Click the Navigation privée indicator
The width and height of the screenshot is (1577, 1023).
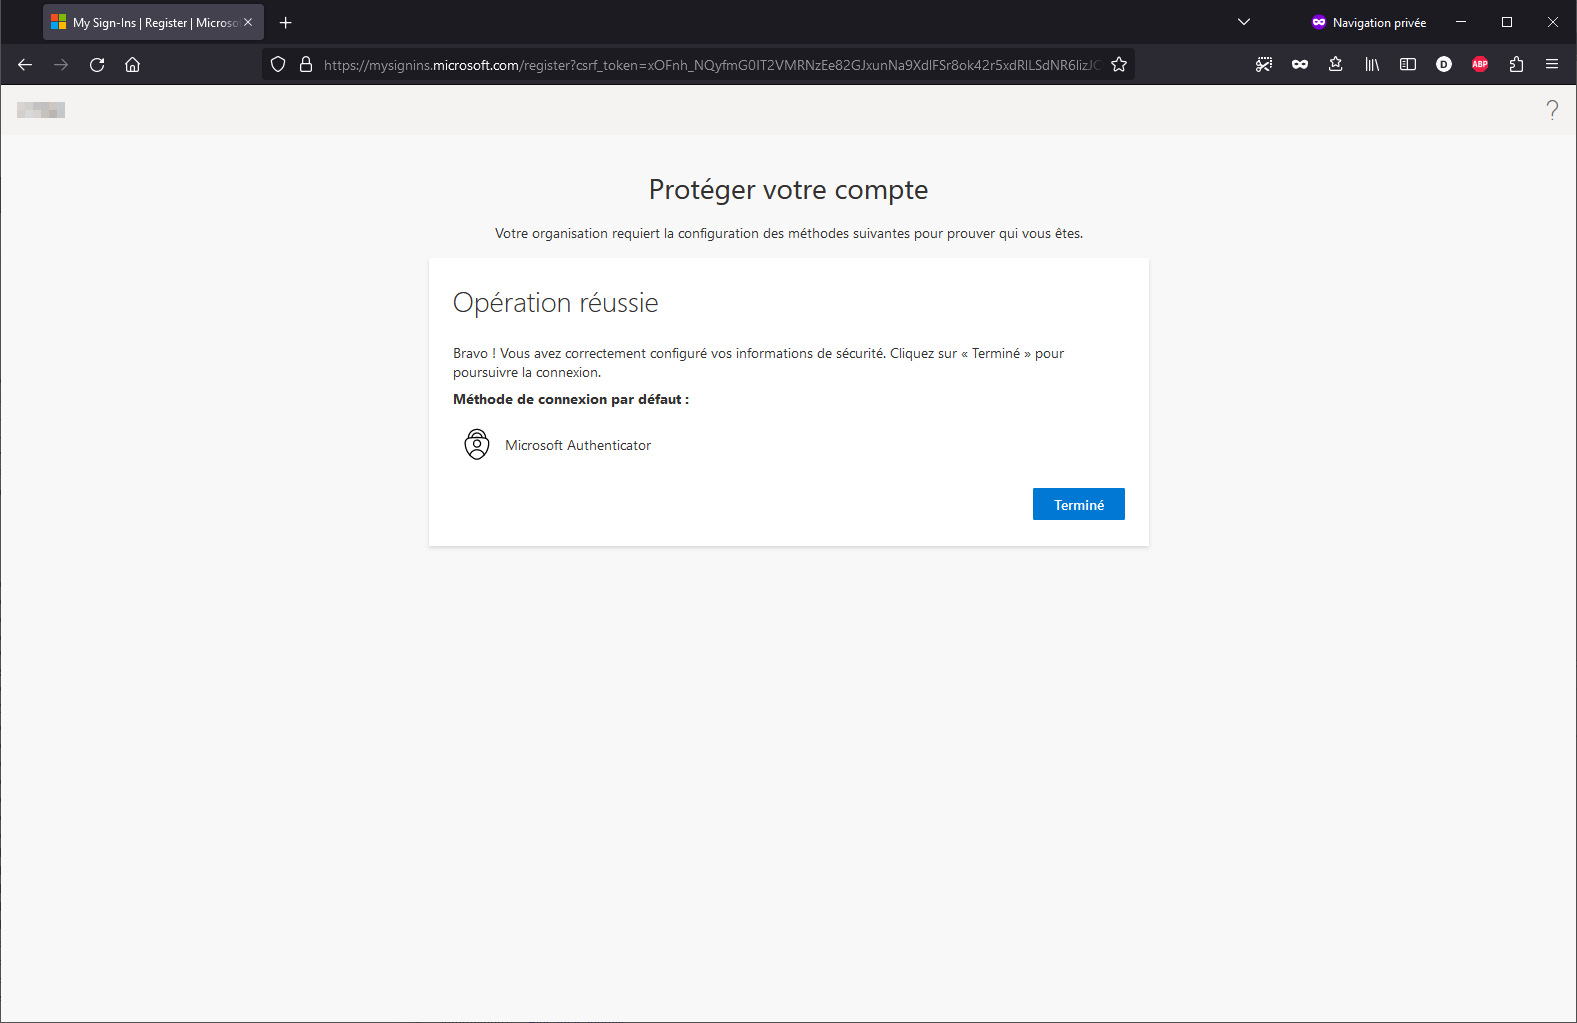1369,22
